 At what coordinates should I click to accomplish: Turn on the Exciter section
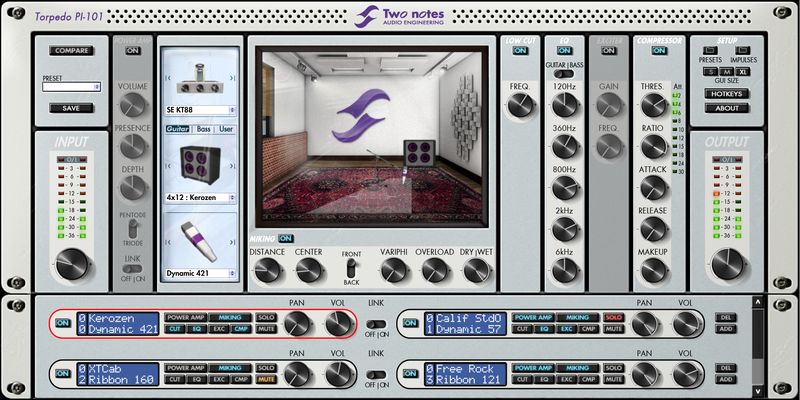point(608,50)
